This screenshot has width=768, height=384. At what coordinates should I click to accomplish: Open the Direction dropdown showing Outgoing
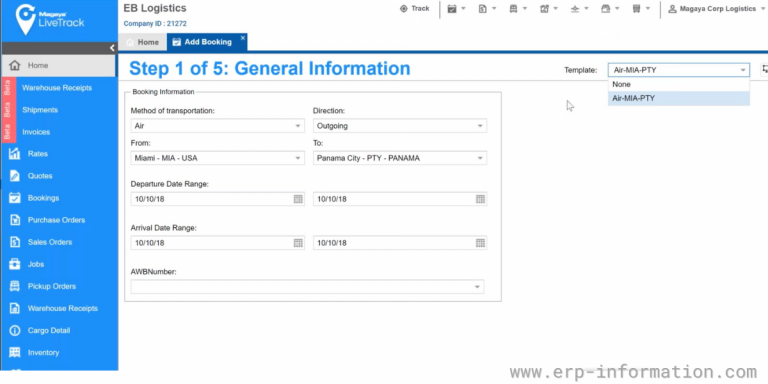pyautogui.click(x=400, y=126)
